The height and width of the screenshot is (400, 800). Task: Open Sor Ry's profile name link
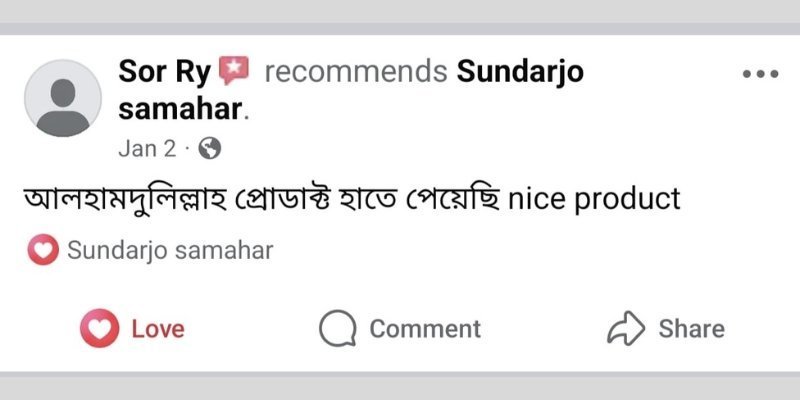164,72
